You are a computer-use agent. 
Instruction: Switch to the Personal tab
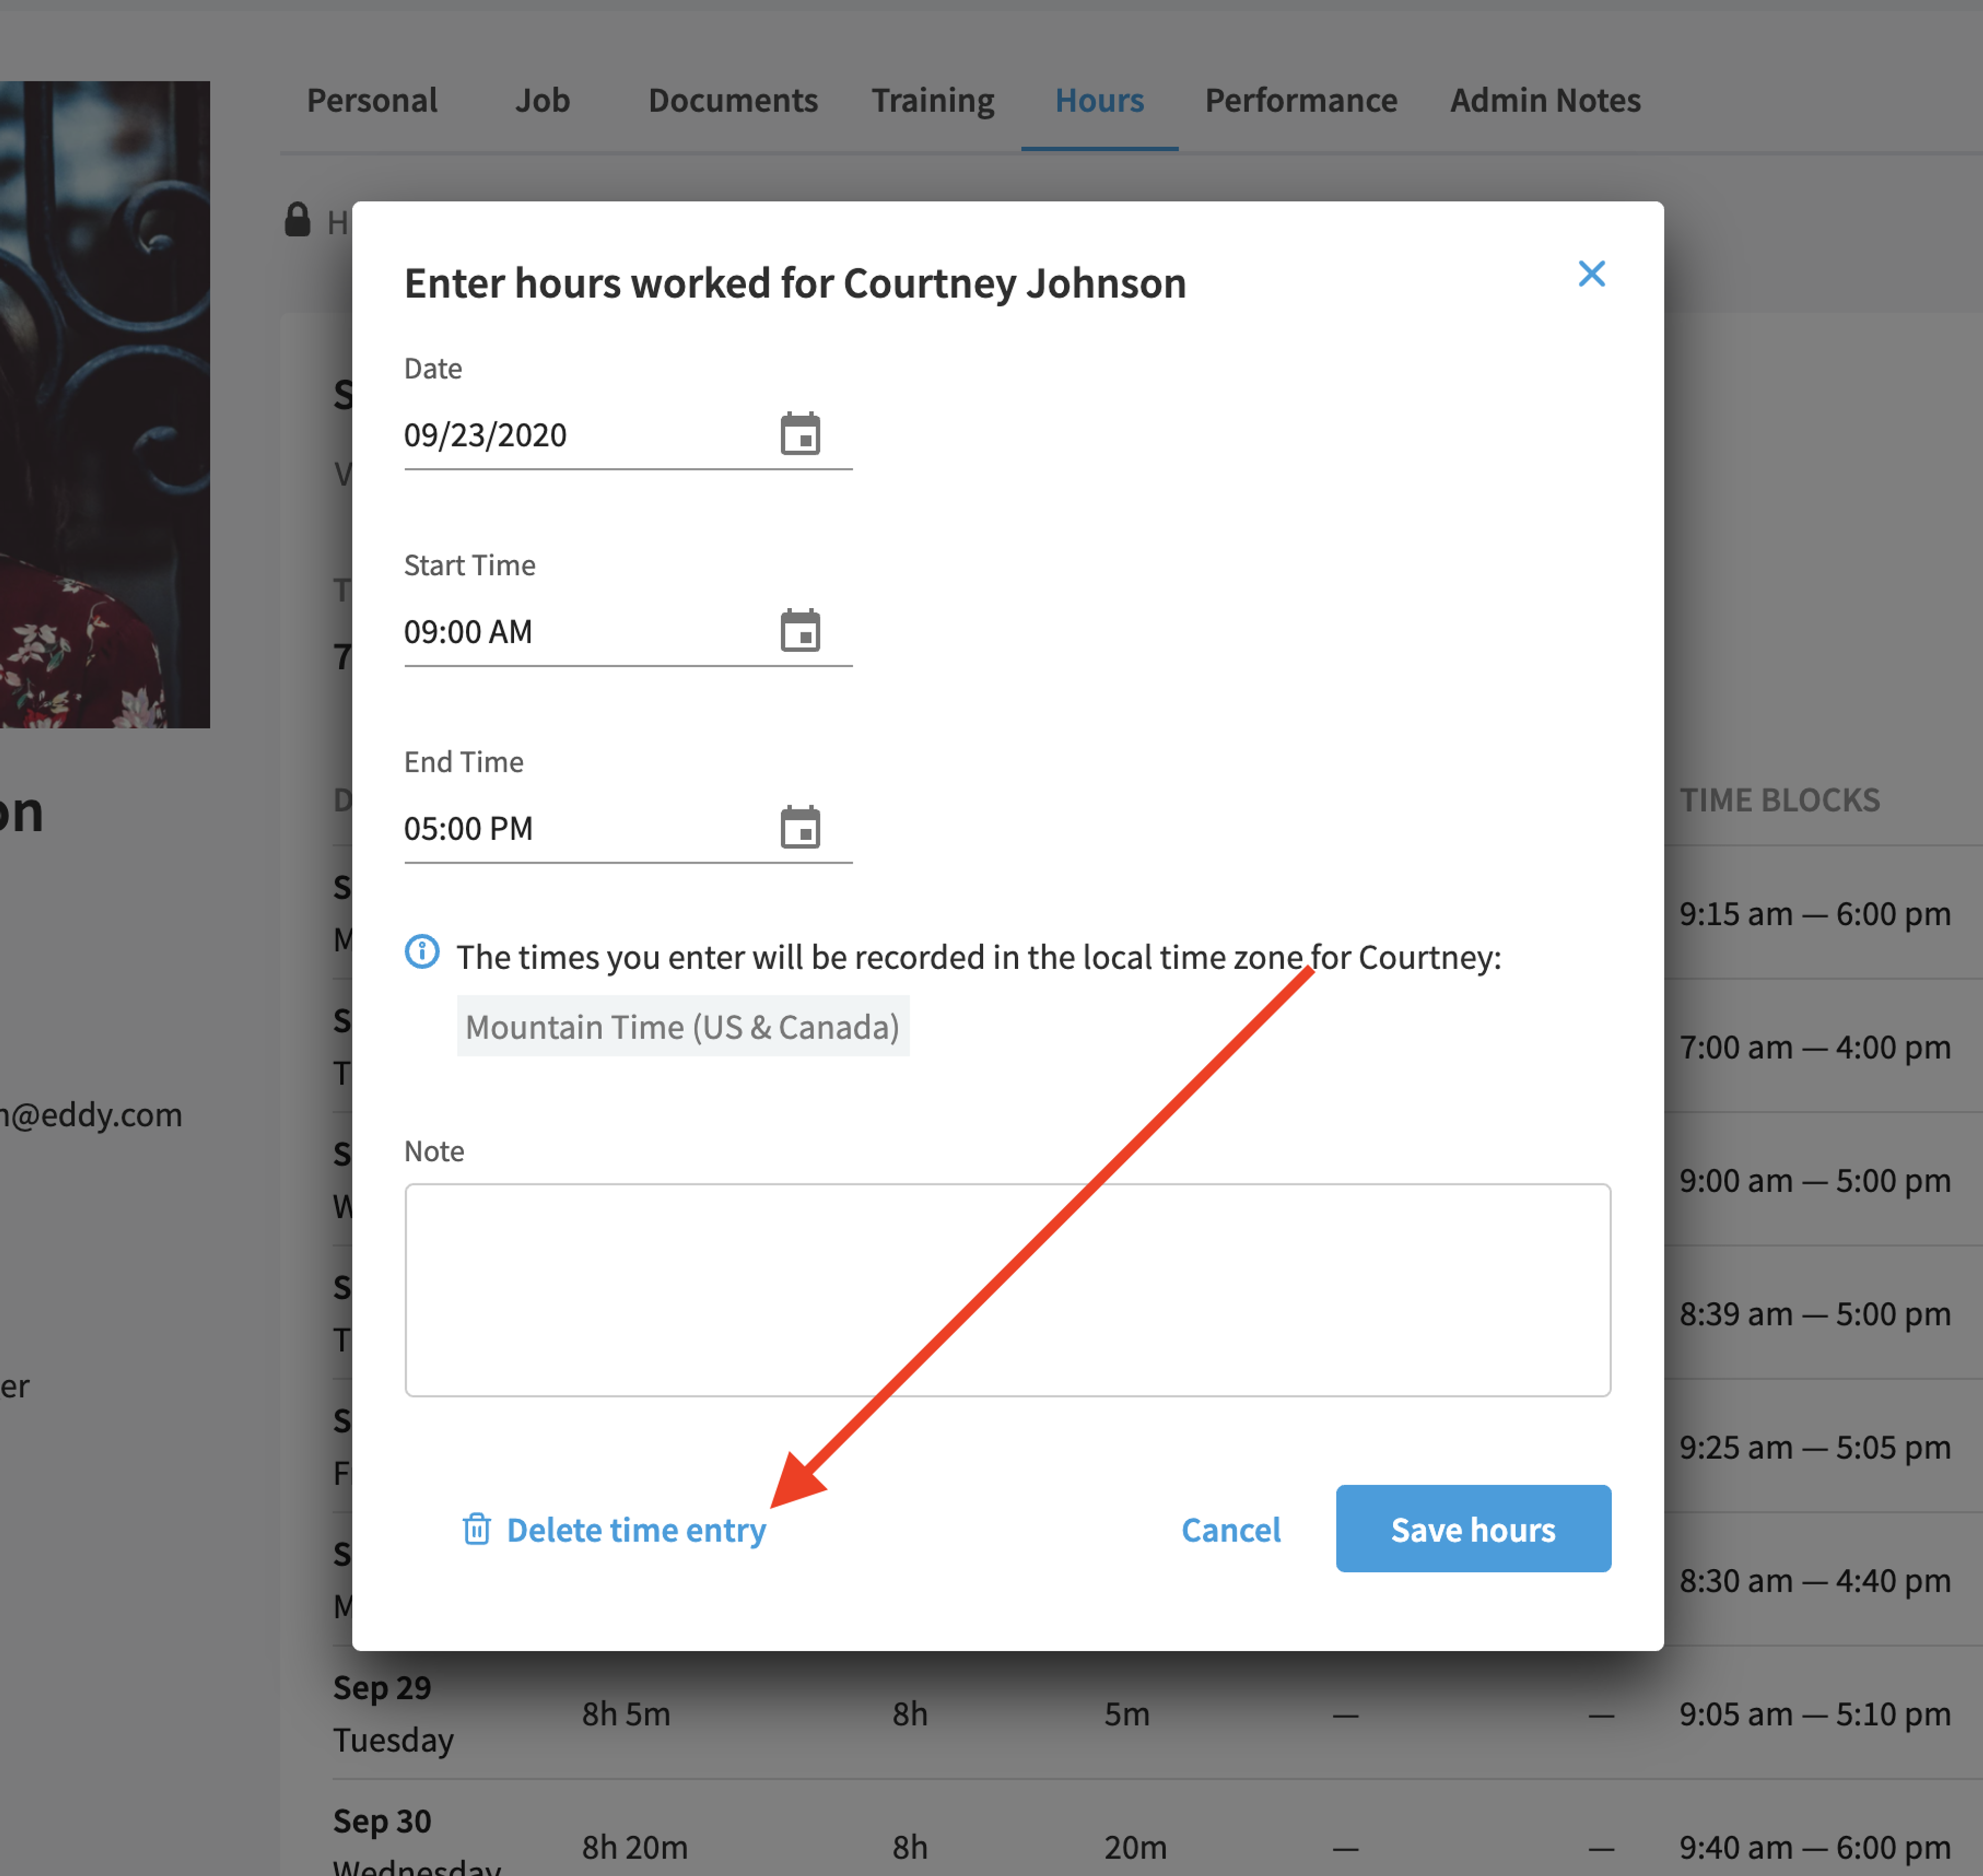pos(372,100)
